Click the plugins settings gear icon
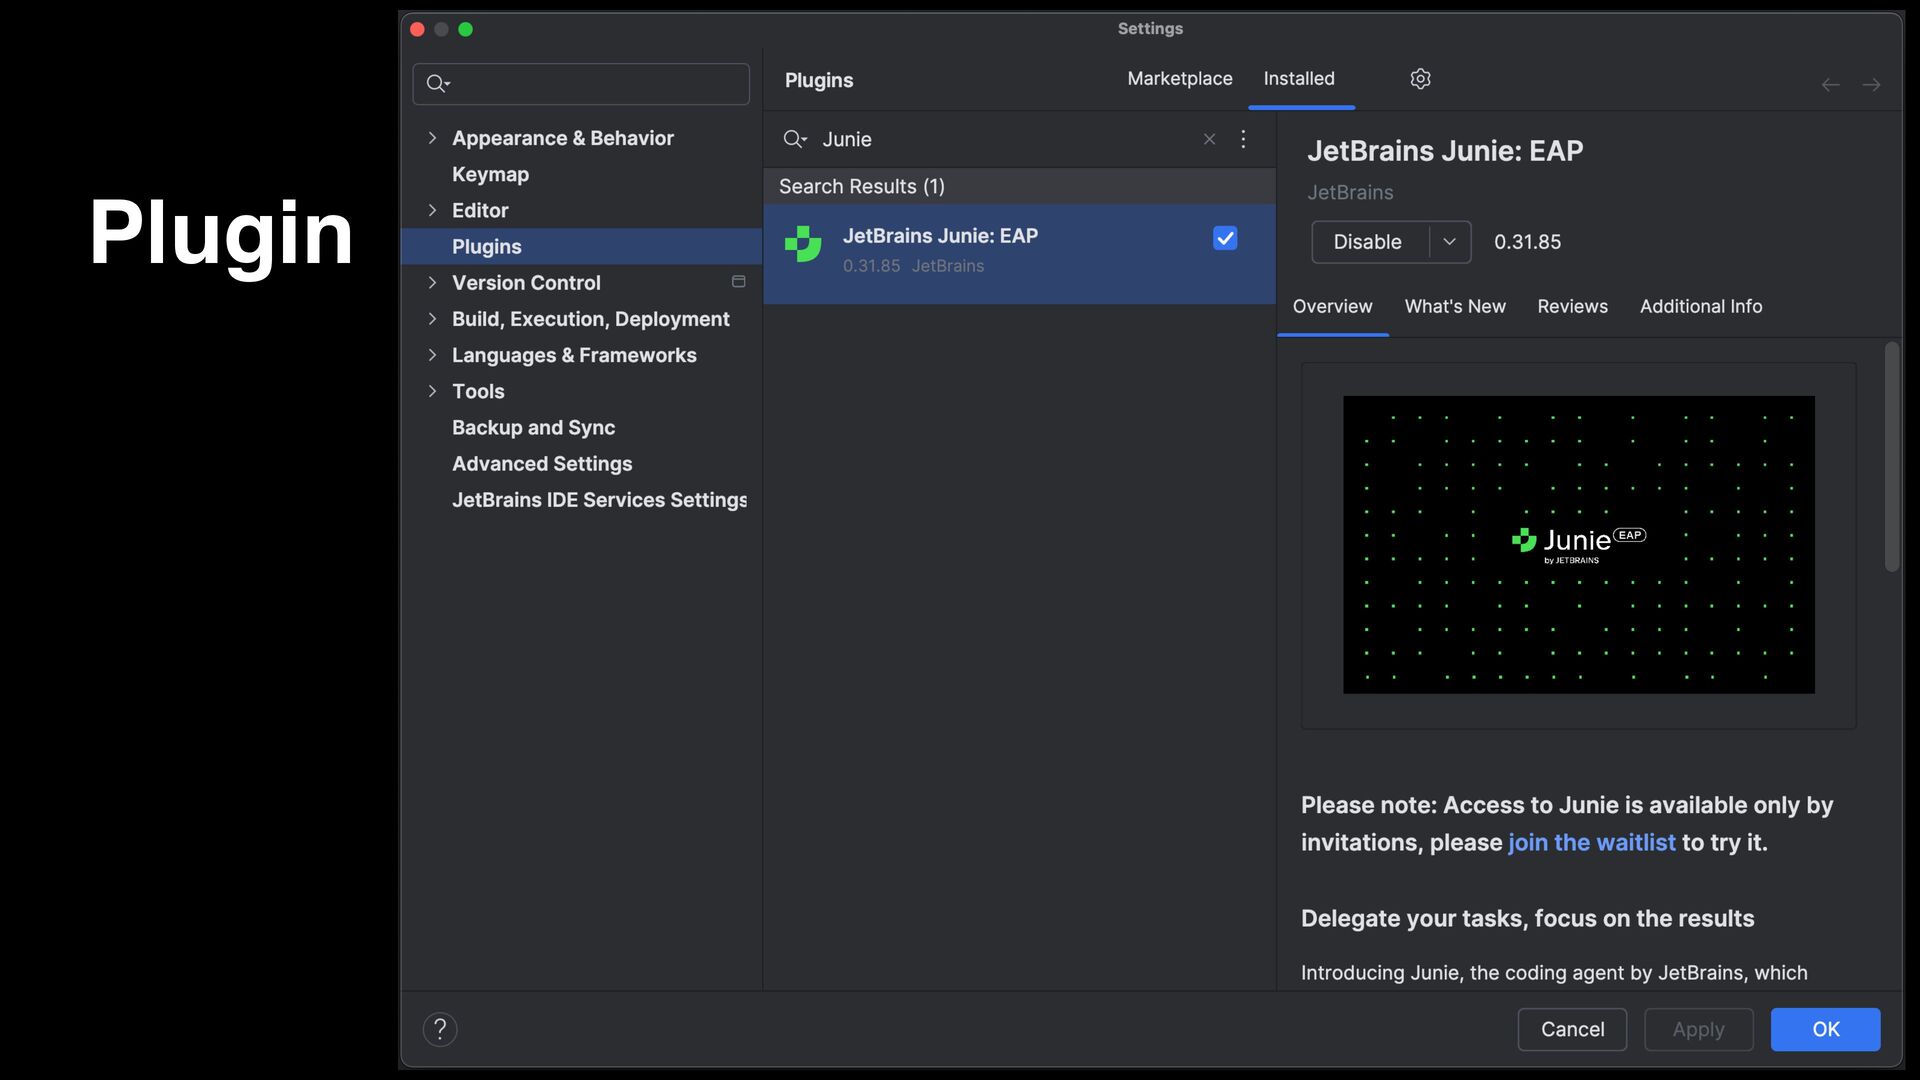This screenshot has height=1080, width=1920. coord(1420,79)
